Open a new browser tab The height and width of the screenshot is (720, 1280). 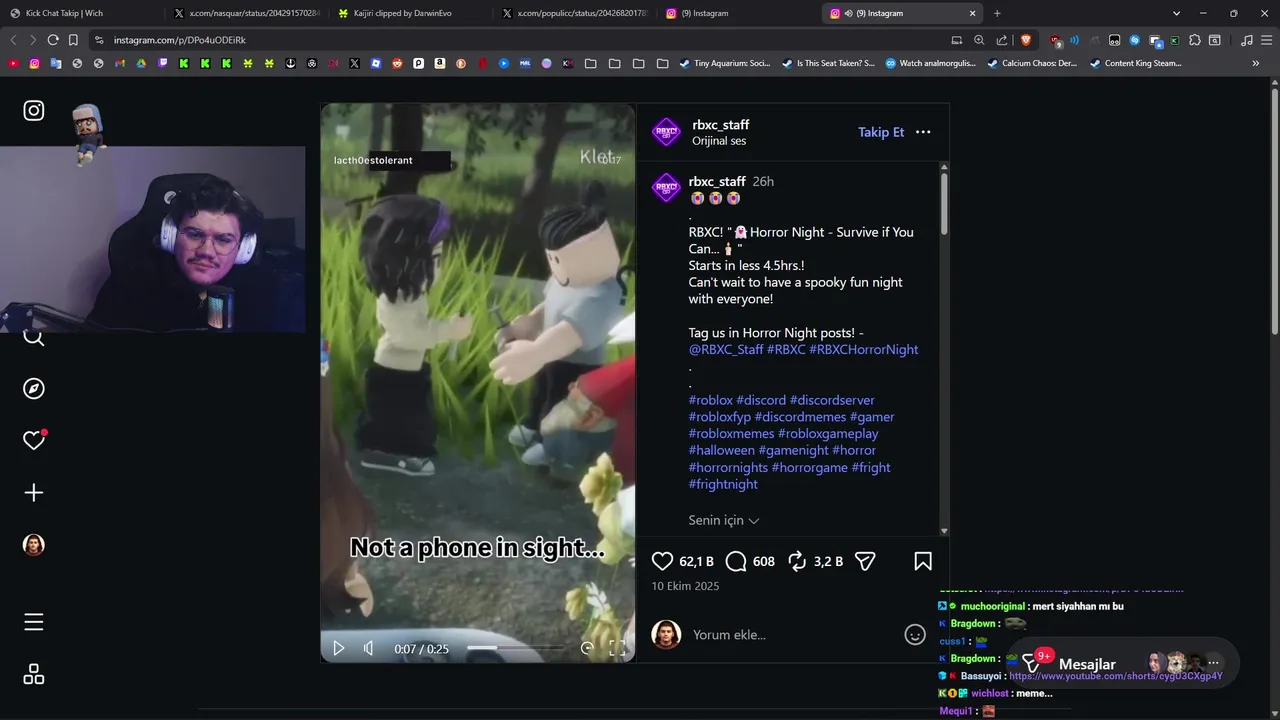point(997,13)
